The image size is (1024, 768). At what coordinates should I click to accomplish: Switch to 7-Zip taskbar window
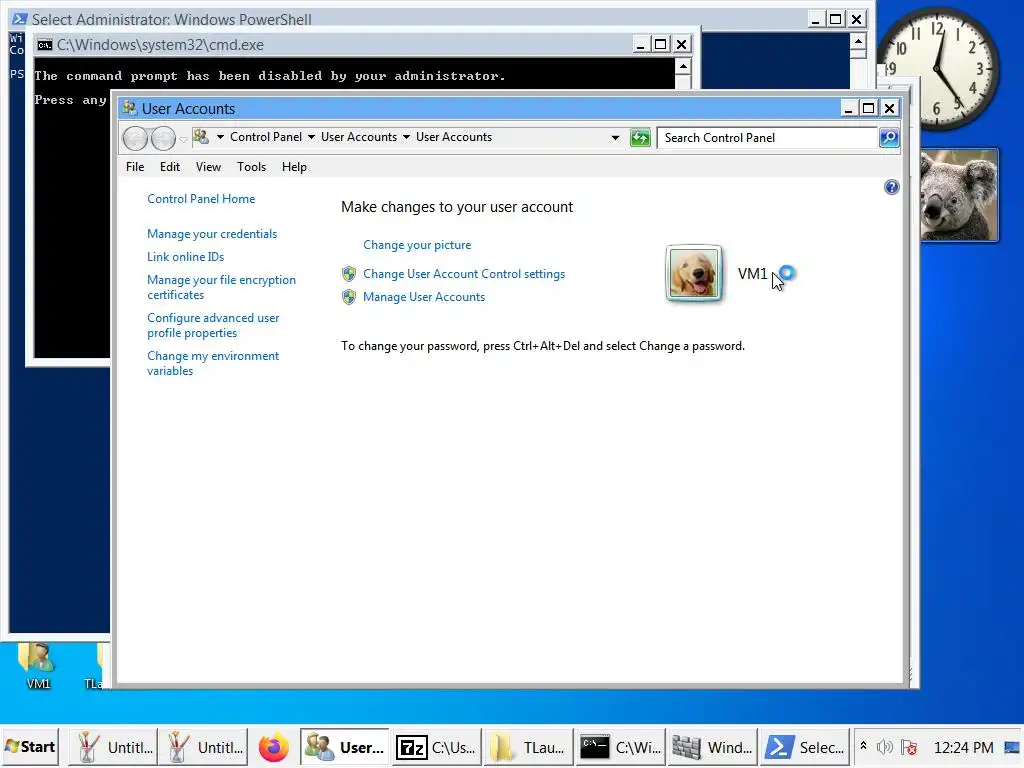[437, 747]
